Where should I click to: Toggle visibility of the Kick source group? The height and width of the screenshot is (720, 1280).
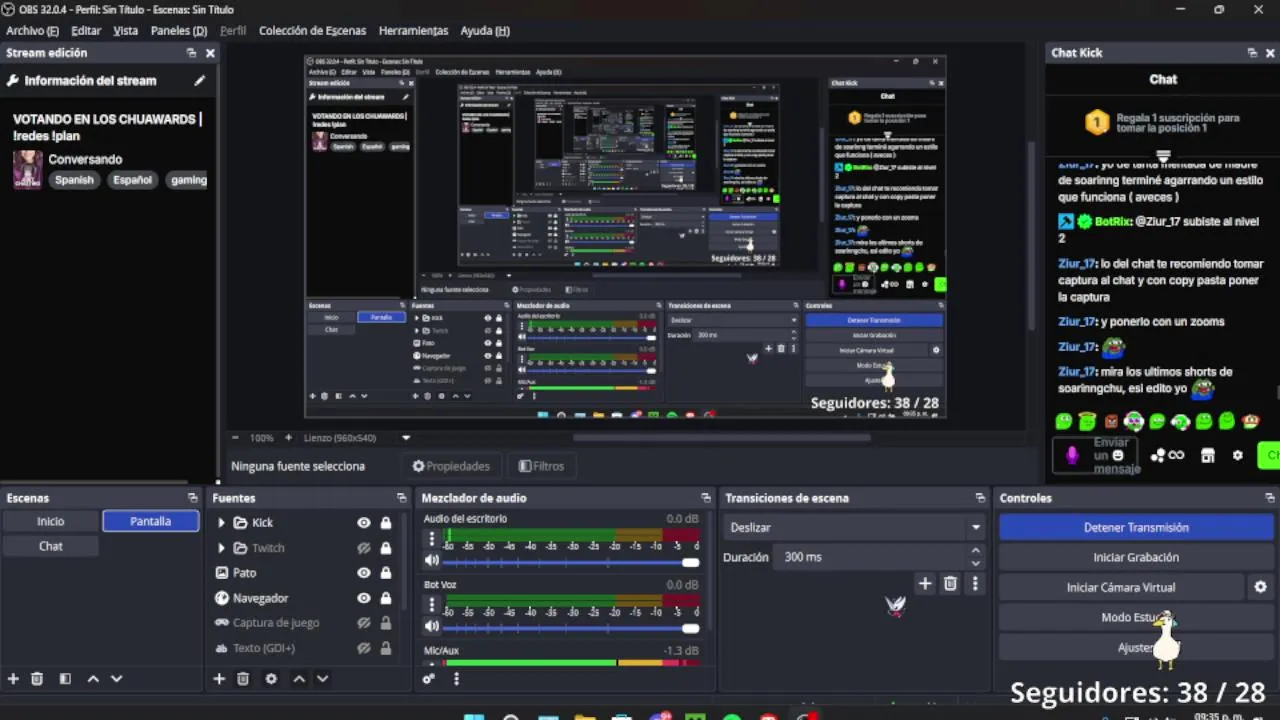click(364, 523)
